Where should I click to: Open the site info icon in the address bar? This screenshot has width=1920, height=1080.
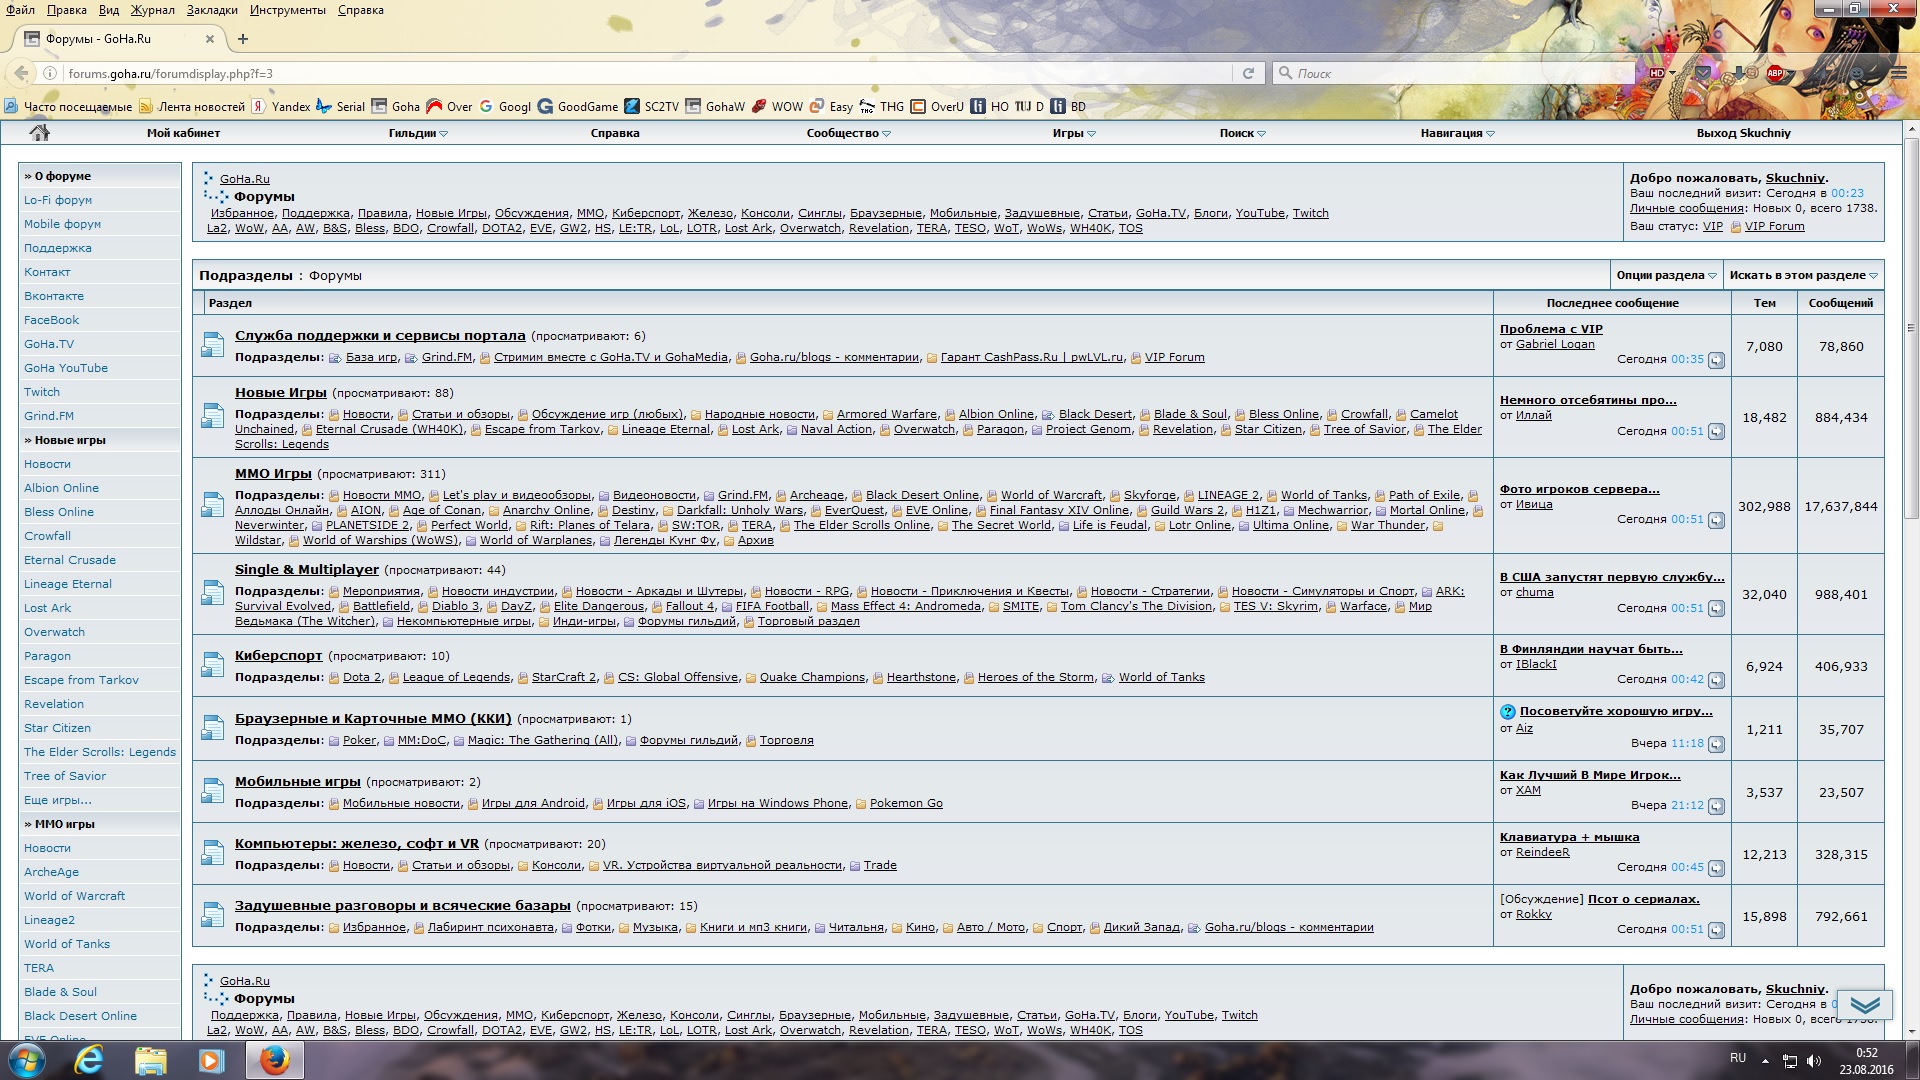tap(49, 73)
